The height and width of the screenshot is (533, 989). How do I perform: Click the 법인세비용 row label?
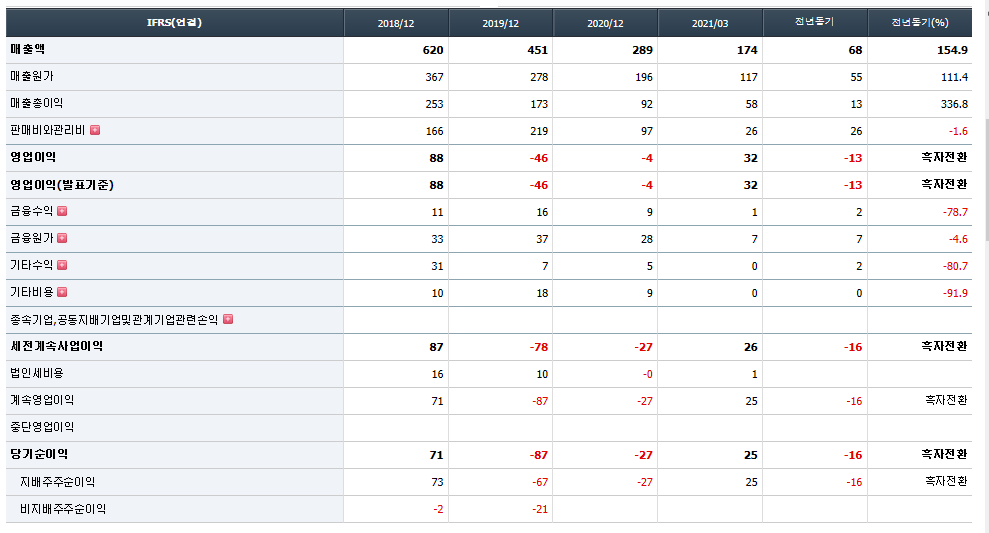pos(37,373)
